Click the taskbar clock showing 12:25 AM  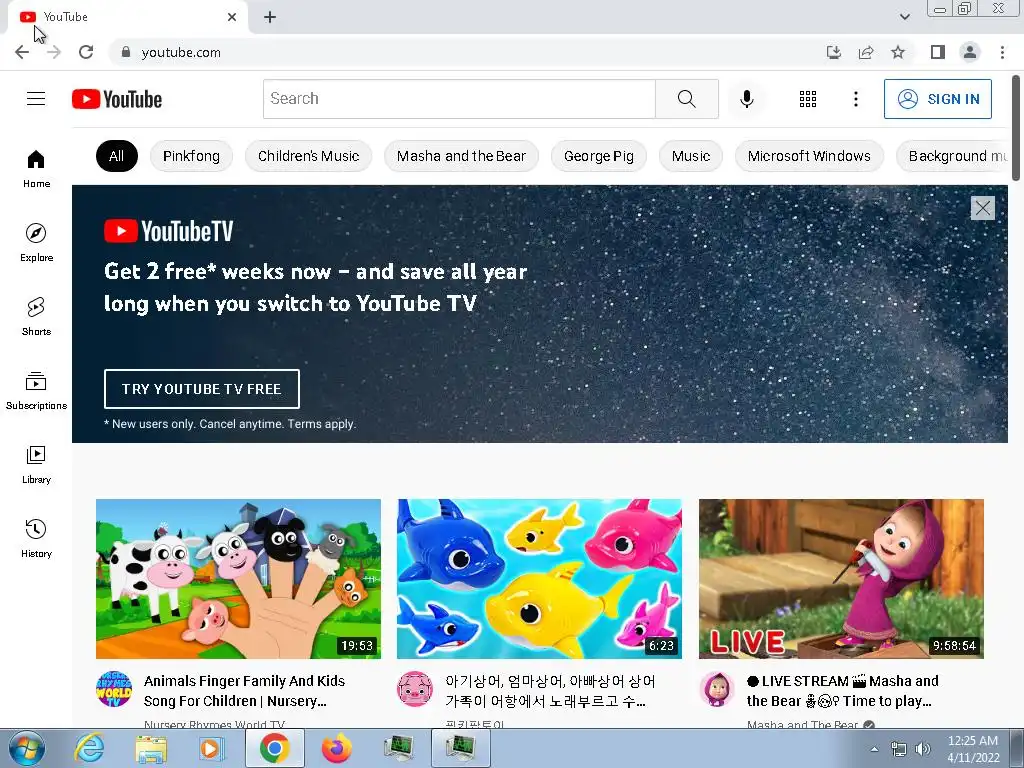pyautogui.click(x=973, y=748)
